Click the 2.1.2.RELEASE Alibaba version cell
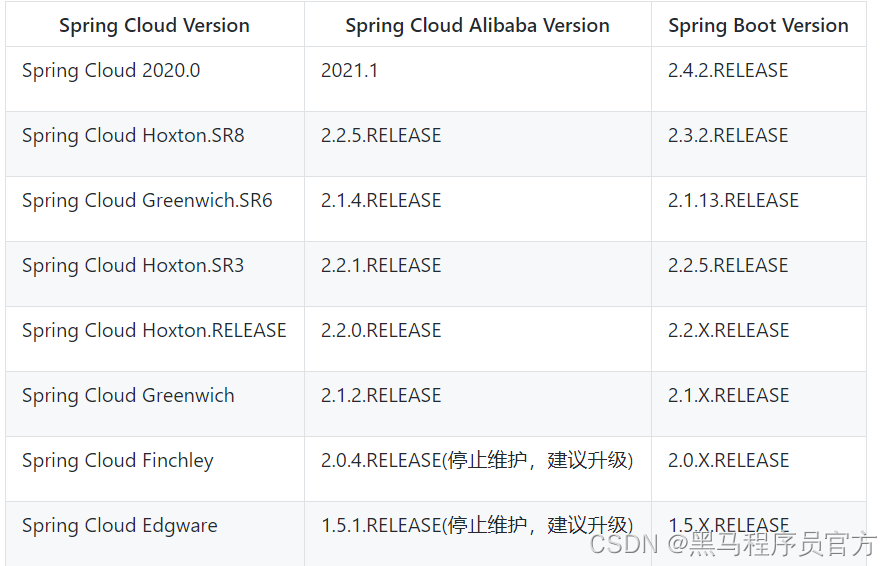This screenshot has height=566, width=892. (381, 396)
